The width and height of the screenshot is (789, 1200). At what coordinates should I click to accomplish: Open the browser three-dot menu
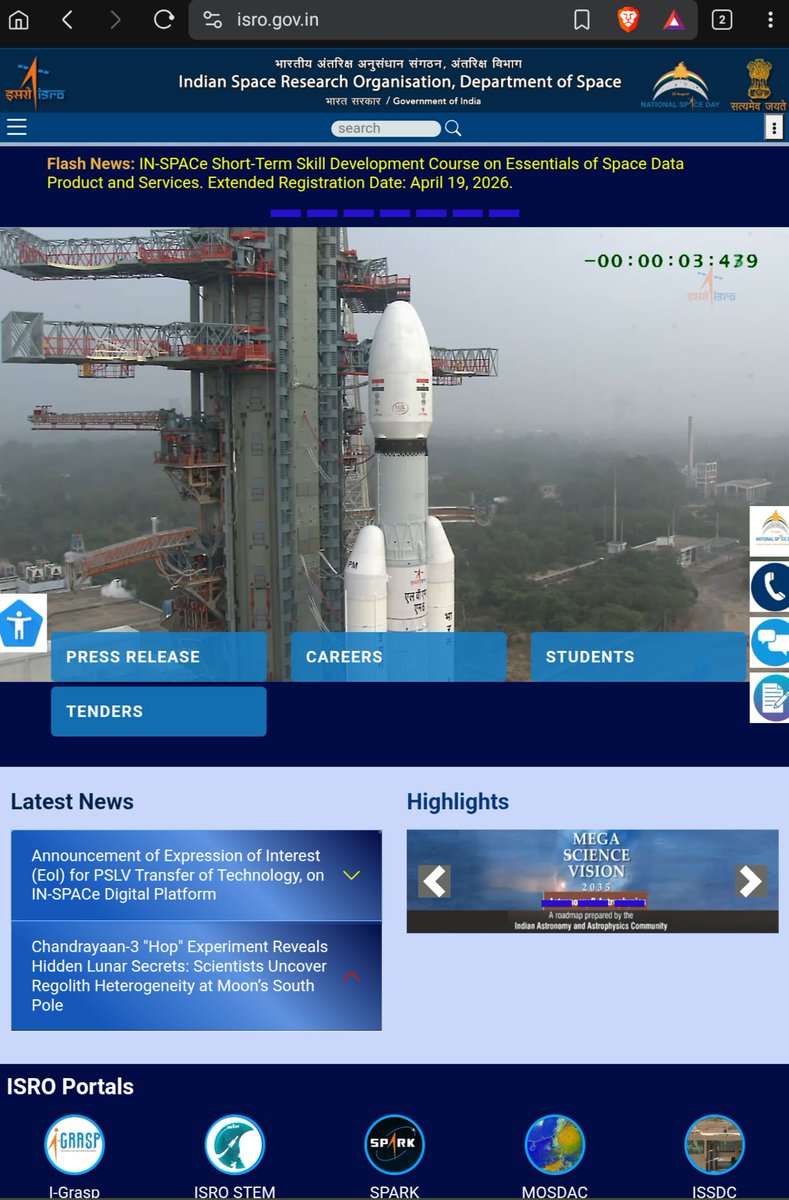click(769, 19)
